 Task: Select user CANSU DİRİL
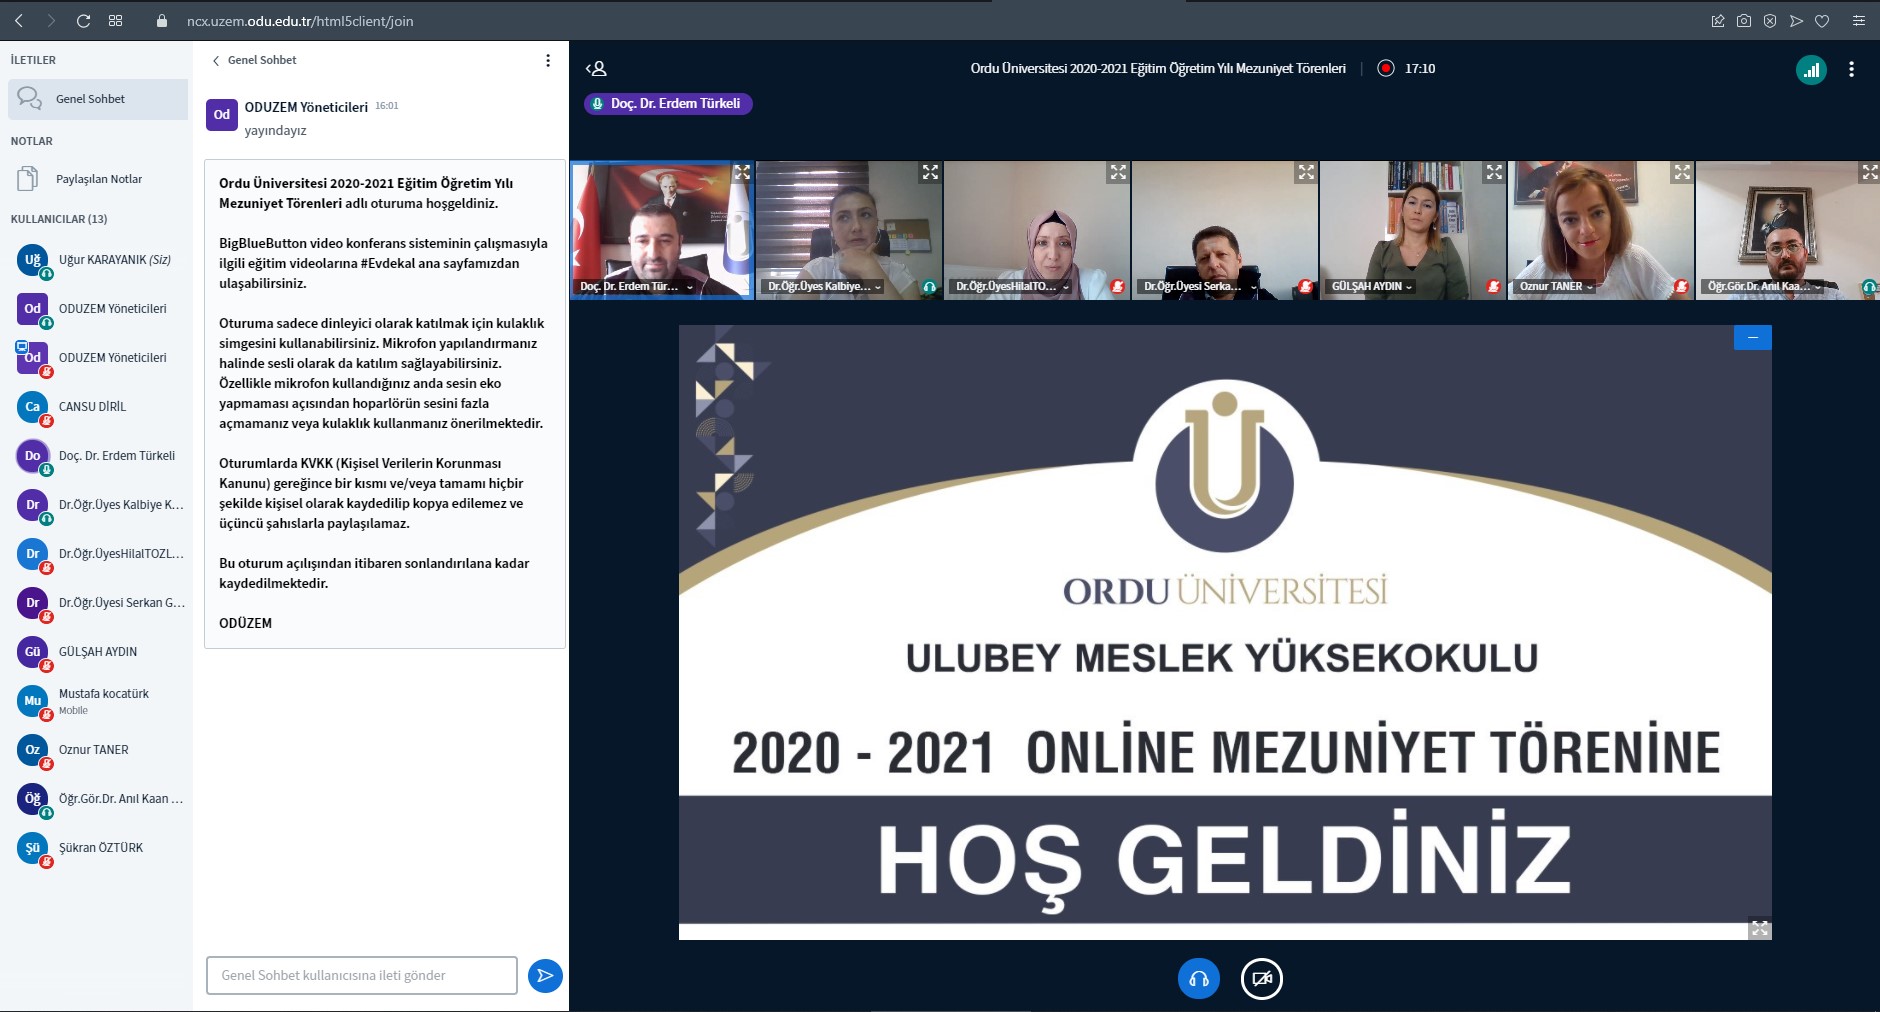(x=98, y=407)
